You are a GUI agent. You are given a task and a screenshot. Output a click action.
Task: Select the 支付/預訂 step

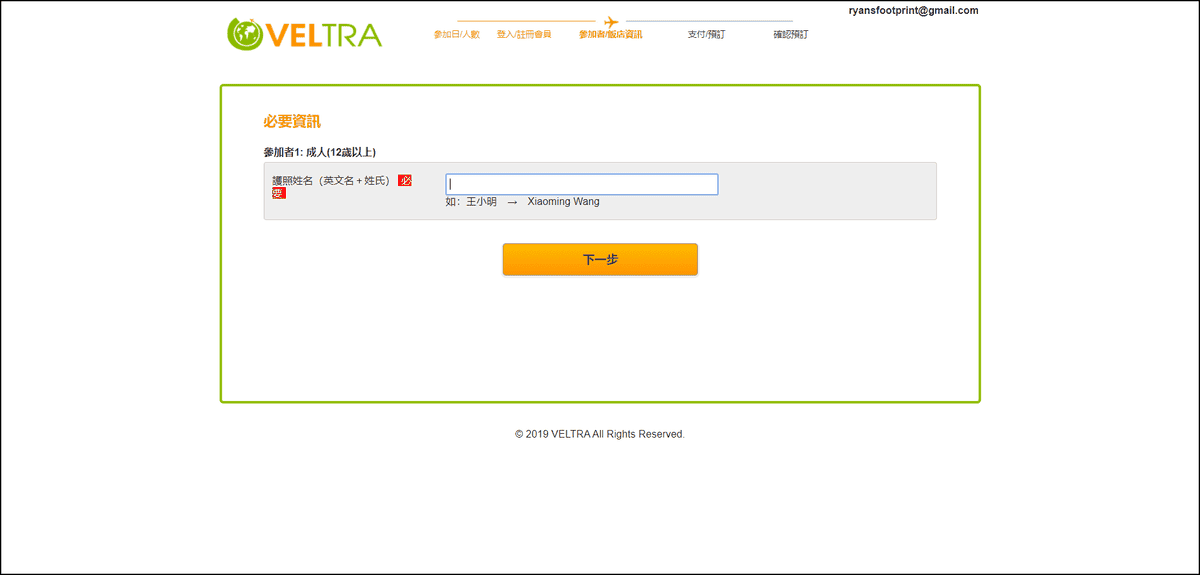706,34
